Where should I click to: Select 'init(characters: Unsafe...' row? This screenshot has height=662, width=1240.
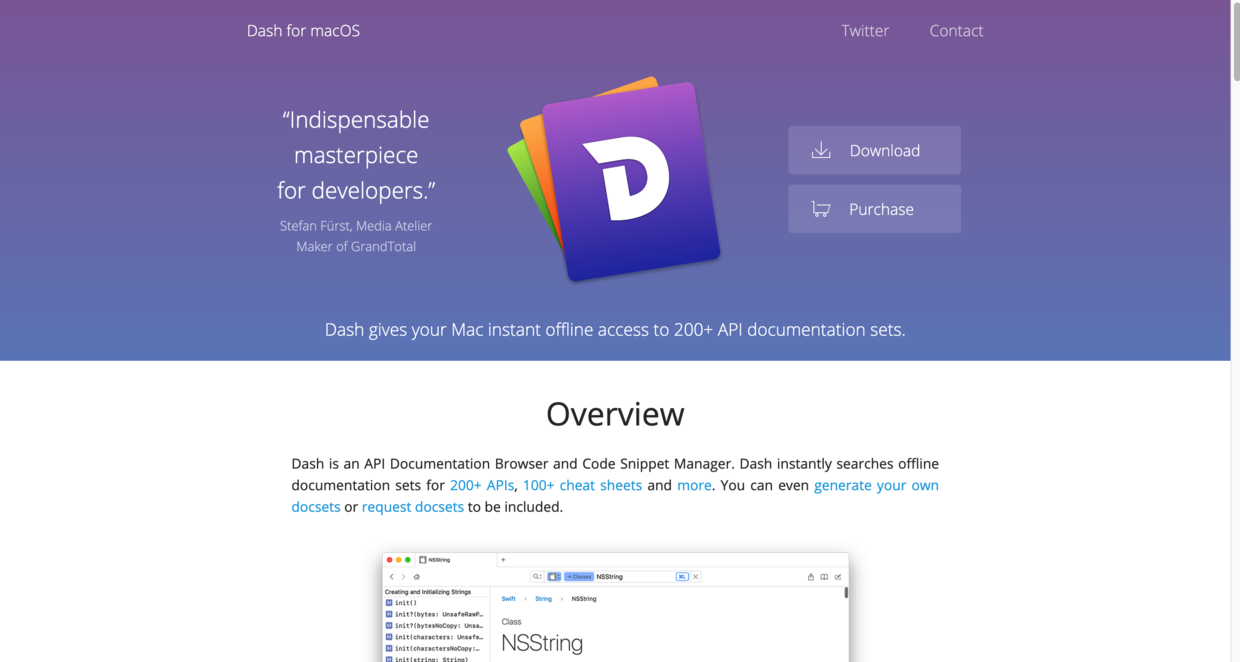436,637
